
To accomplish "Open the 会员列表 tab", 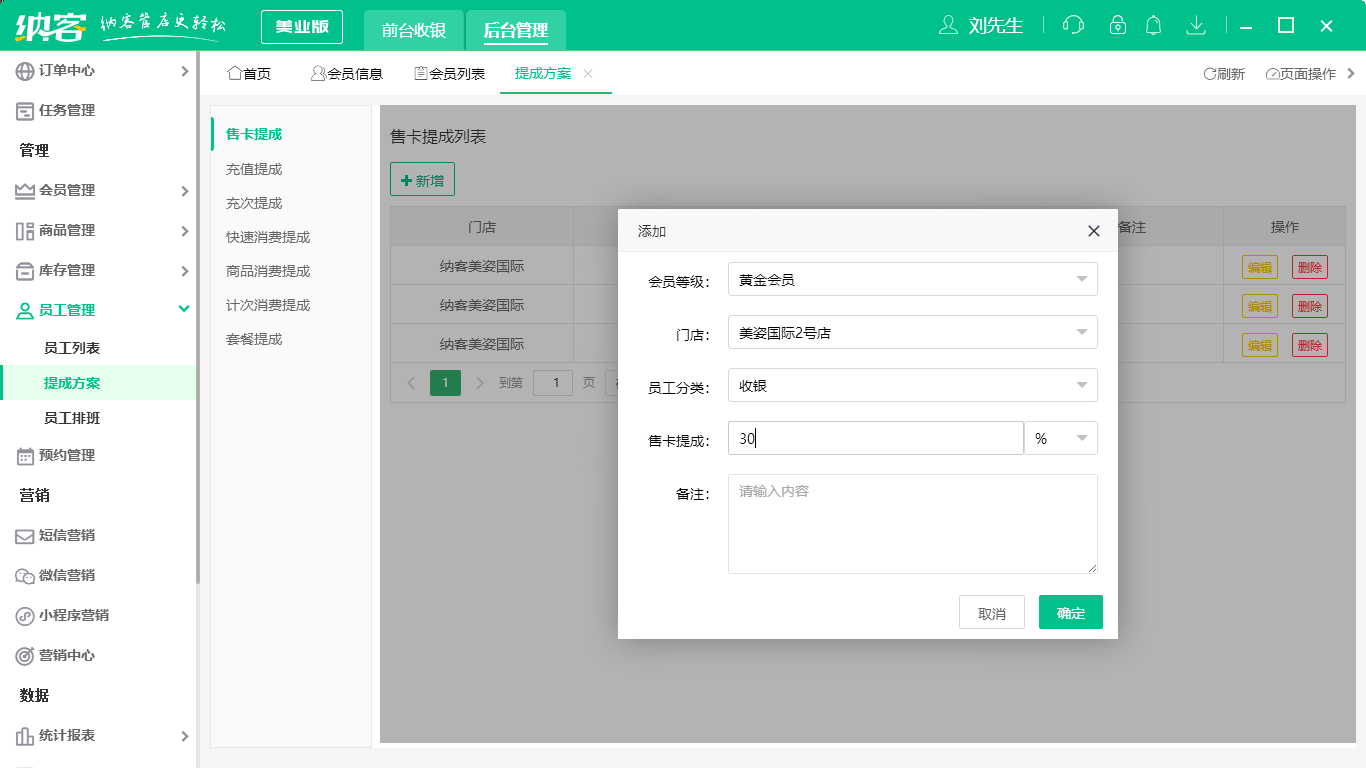I will 449,74.
